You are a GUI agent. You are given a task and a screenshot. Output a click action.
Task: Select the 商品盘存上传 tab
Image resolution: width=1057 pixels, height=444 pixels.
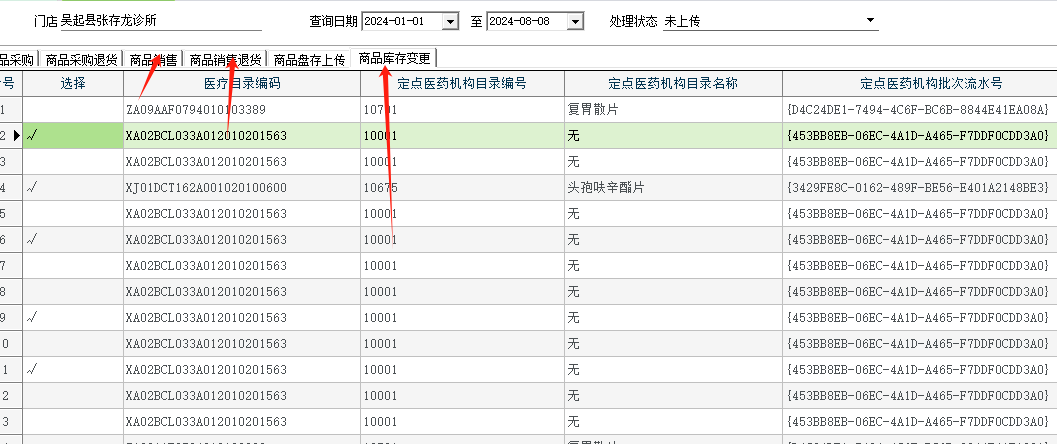click(x=309, y=60)
